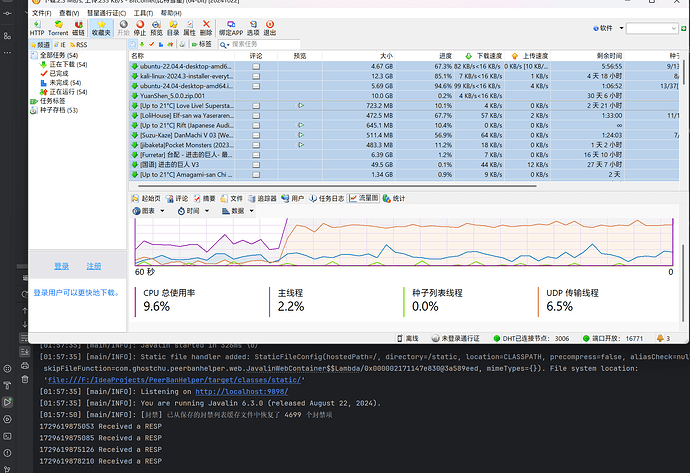This screenshot has width=690, height=473.
Task: Add magnet link via 磁链 button
Action: tap(78, 28)
